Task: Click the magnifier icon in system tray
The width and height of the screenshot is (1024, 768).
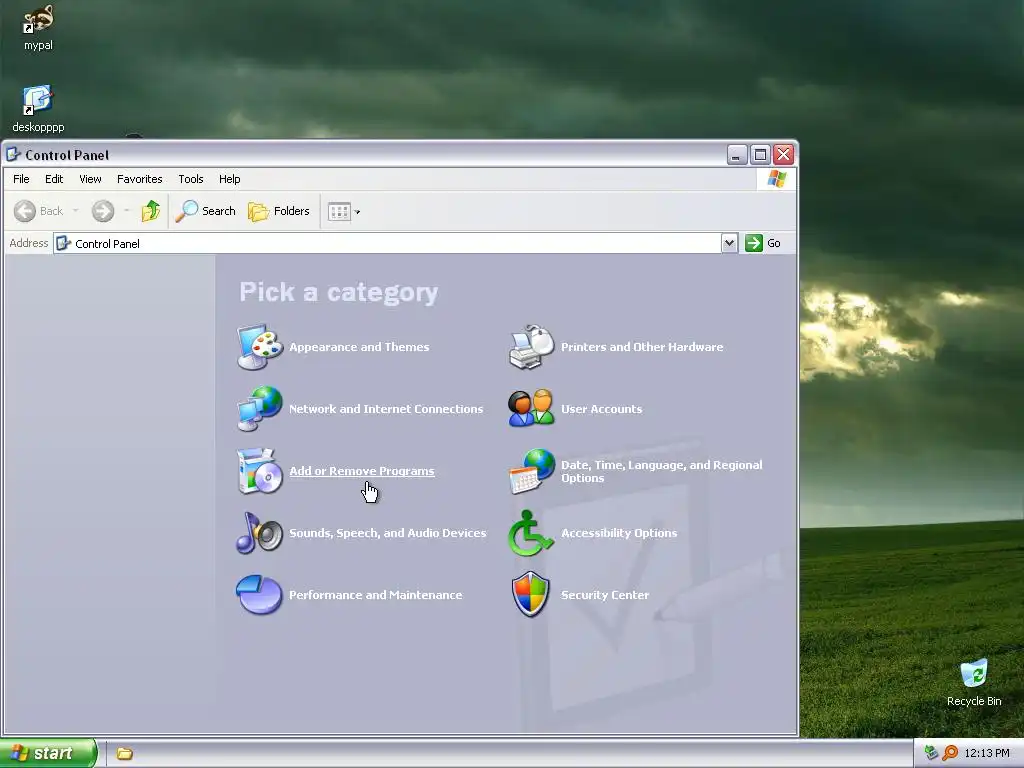Action: pyautogui.click(x=950, y=753)
